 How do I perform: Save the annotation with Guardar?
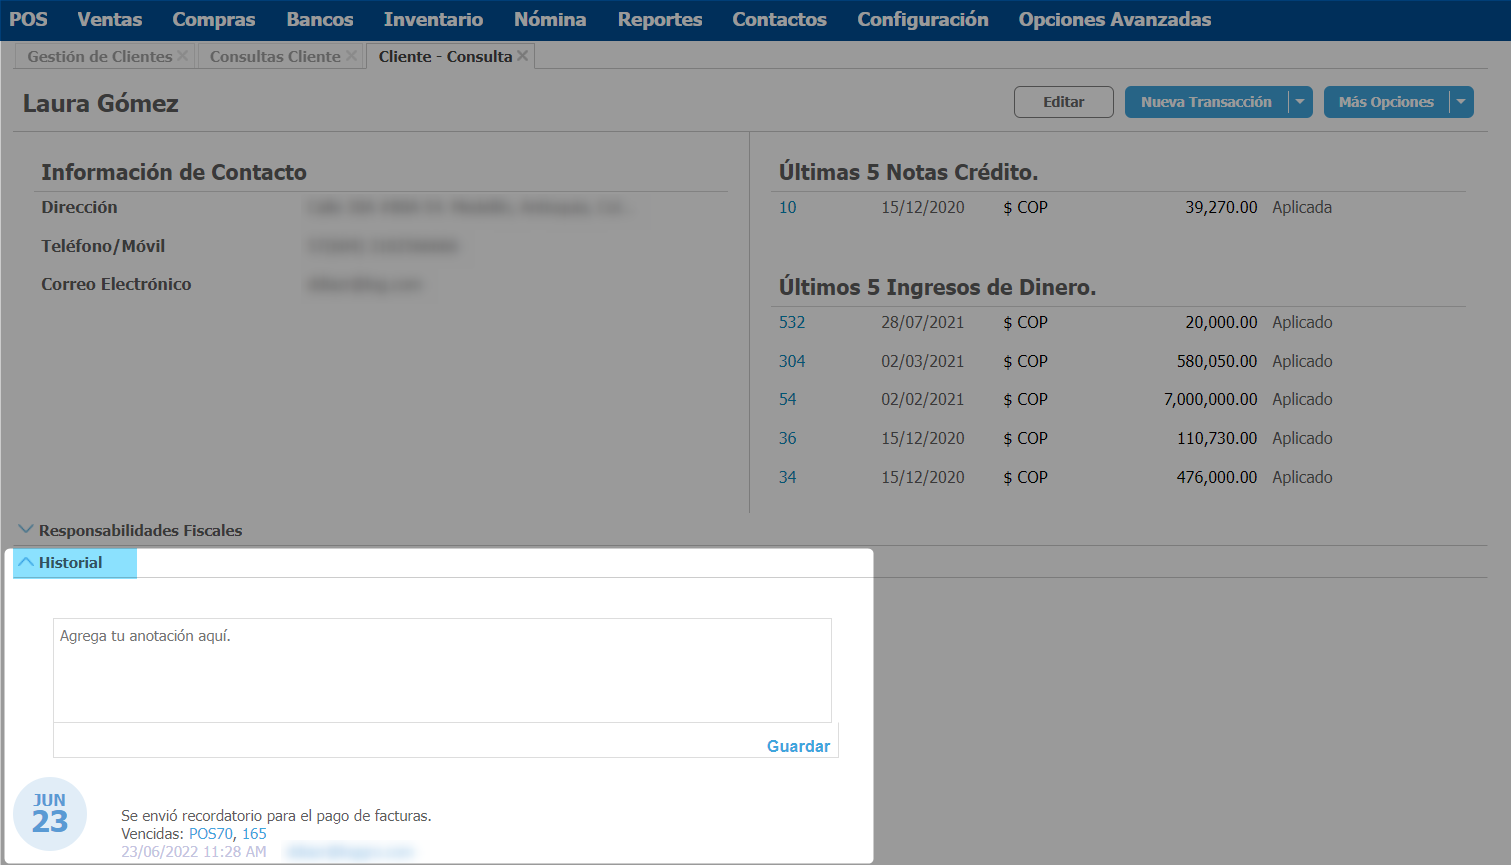[x=798, y=746]
